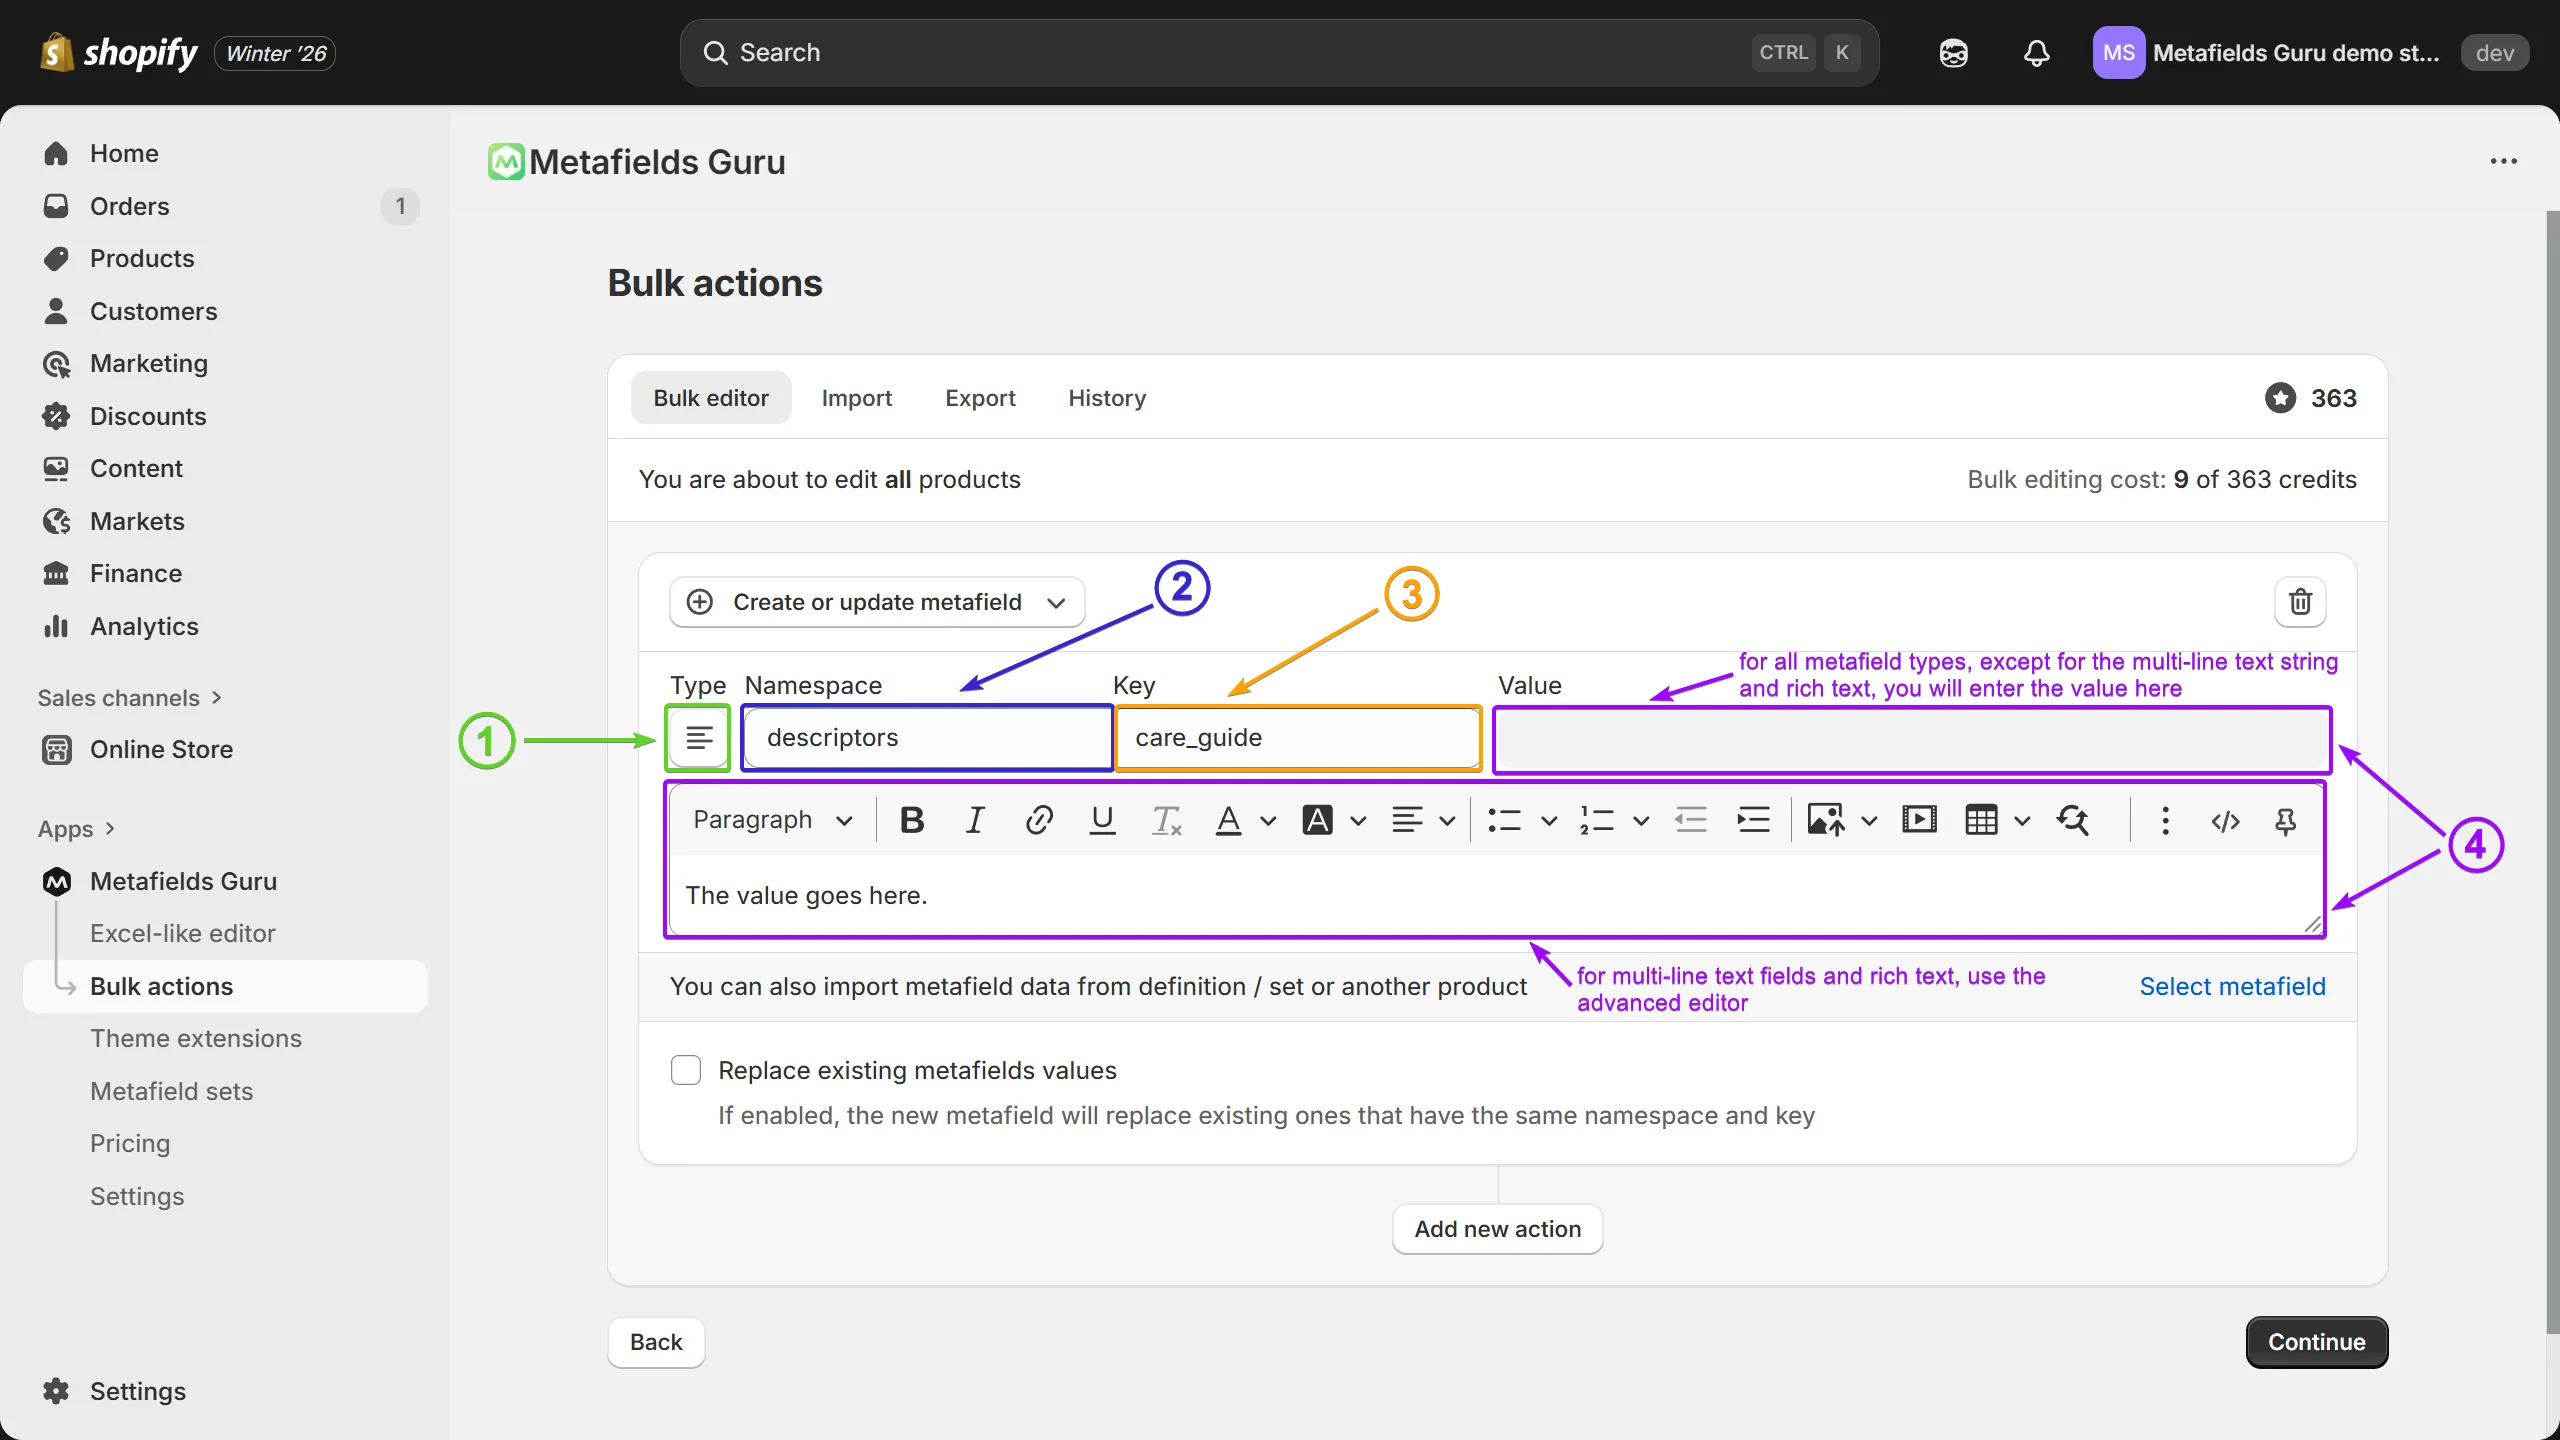Insert media with the video icon
The width and height of the screenshot is (2560, 1440).
(1919, 821)
